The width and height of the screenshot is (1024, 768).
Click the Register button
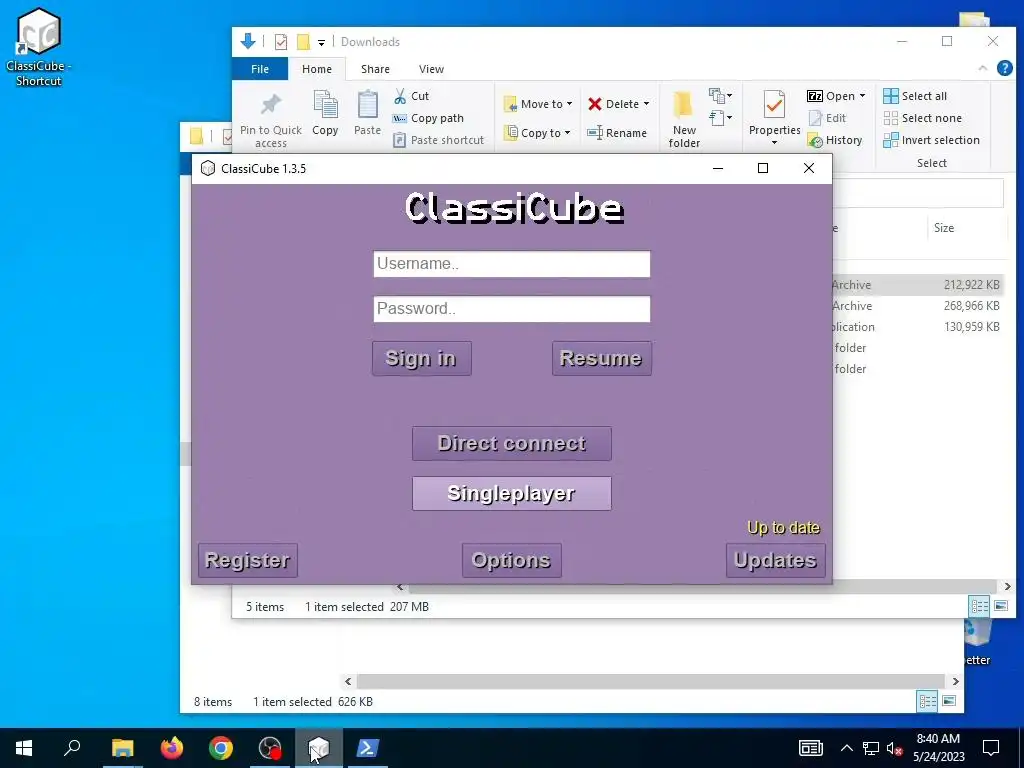click(x=248, y=560)
